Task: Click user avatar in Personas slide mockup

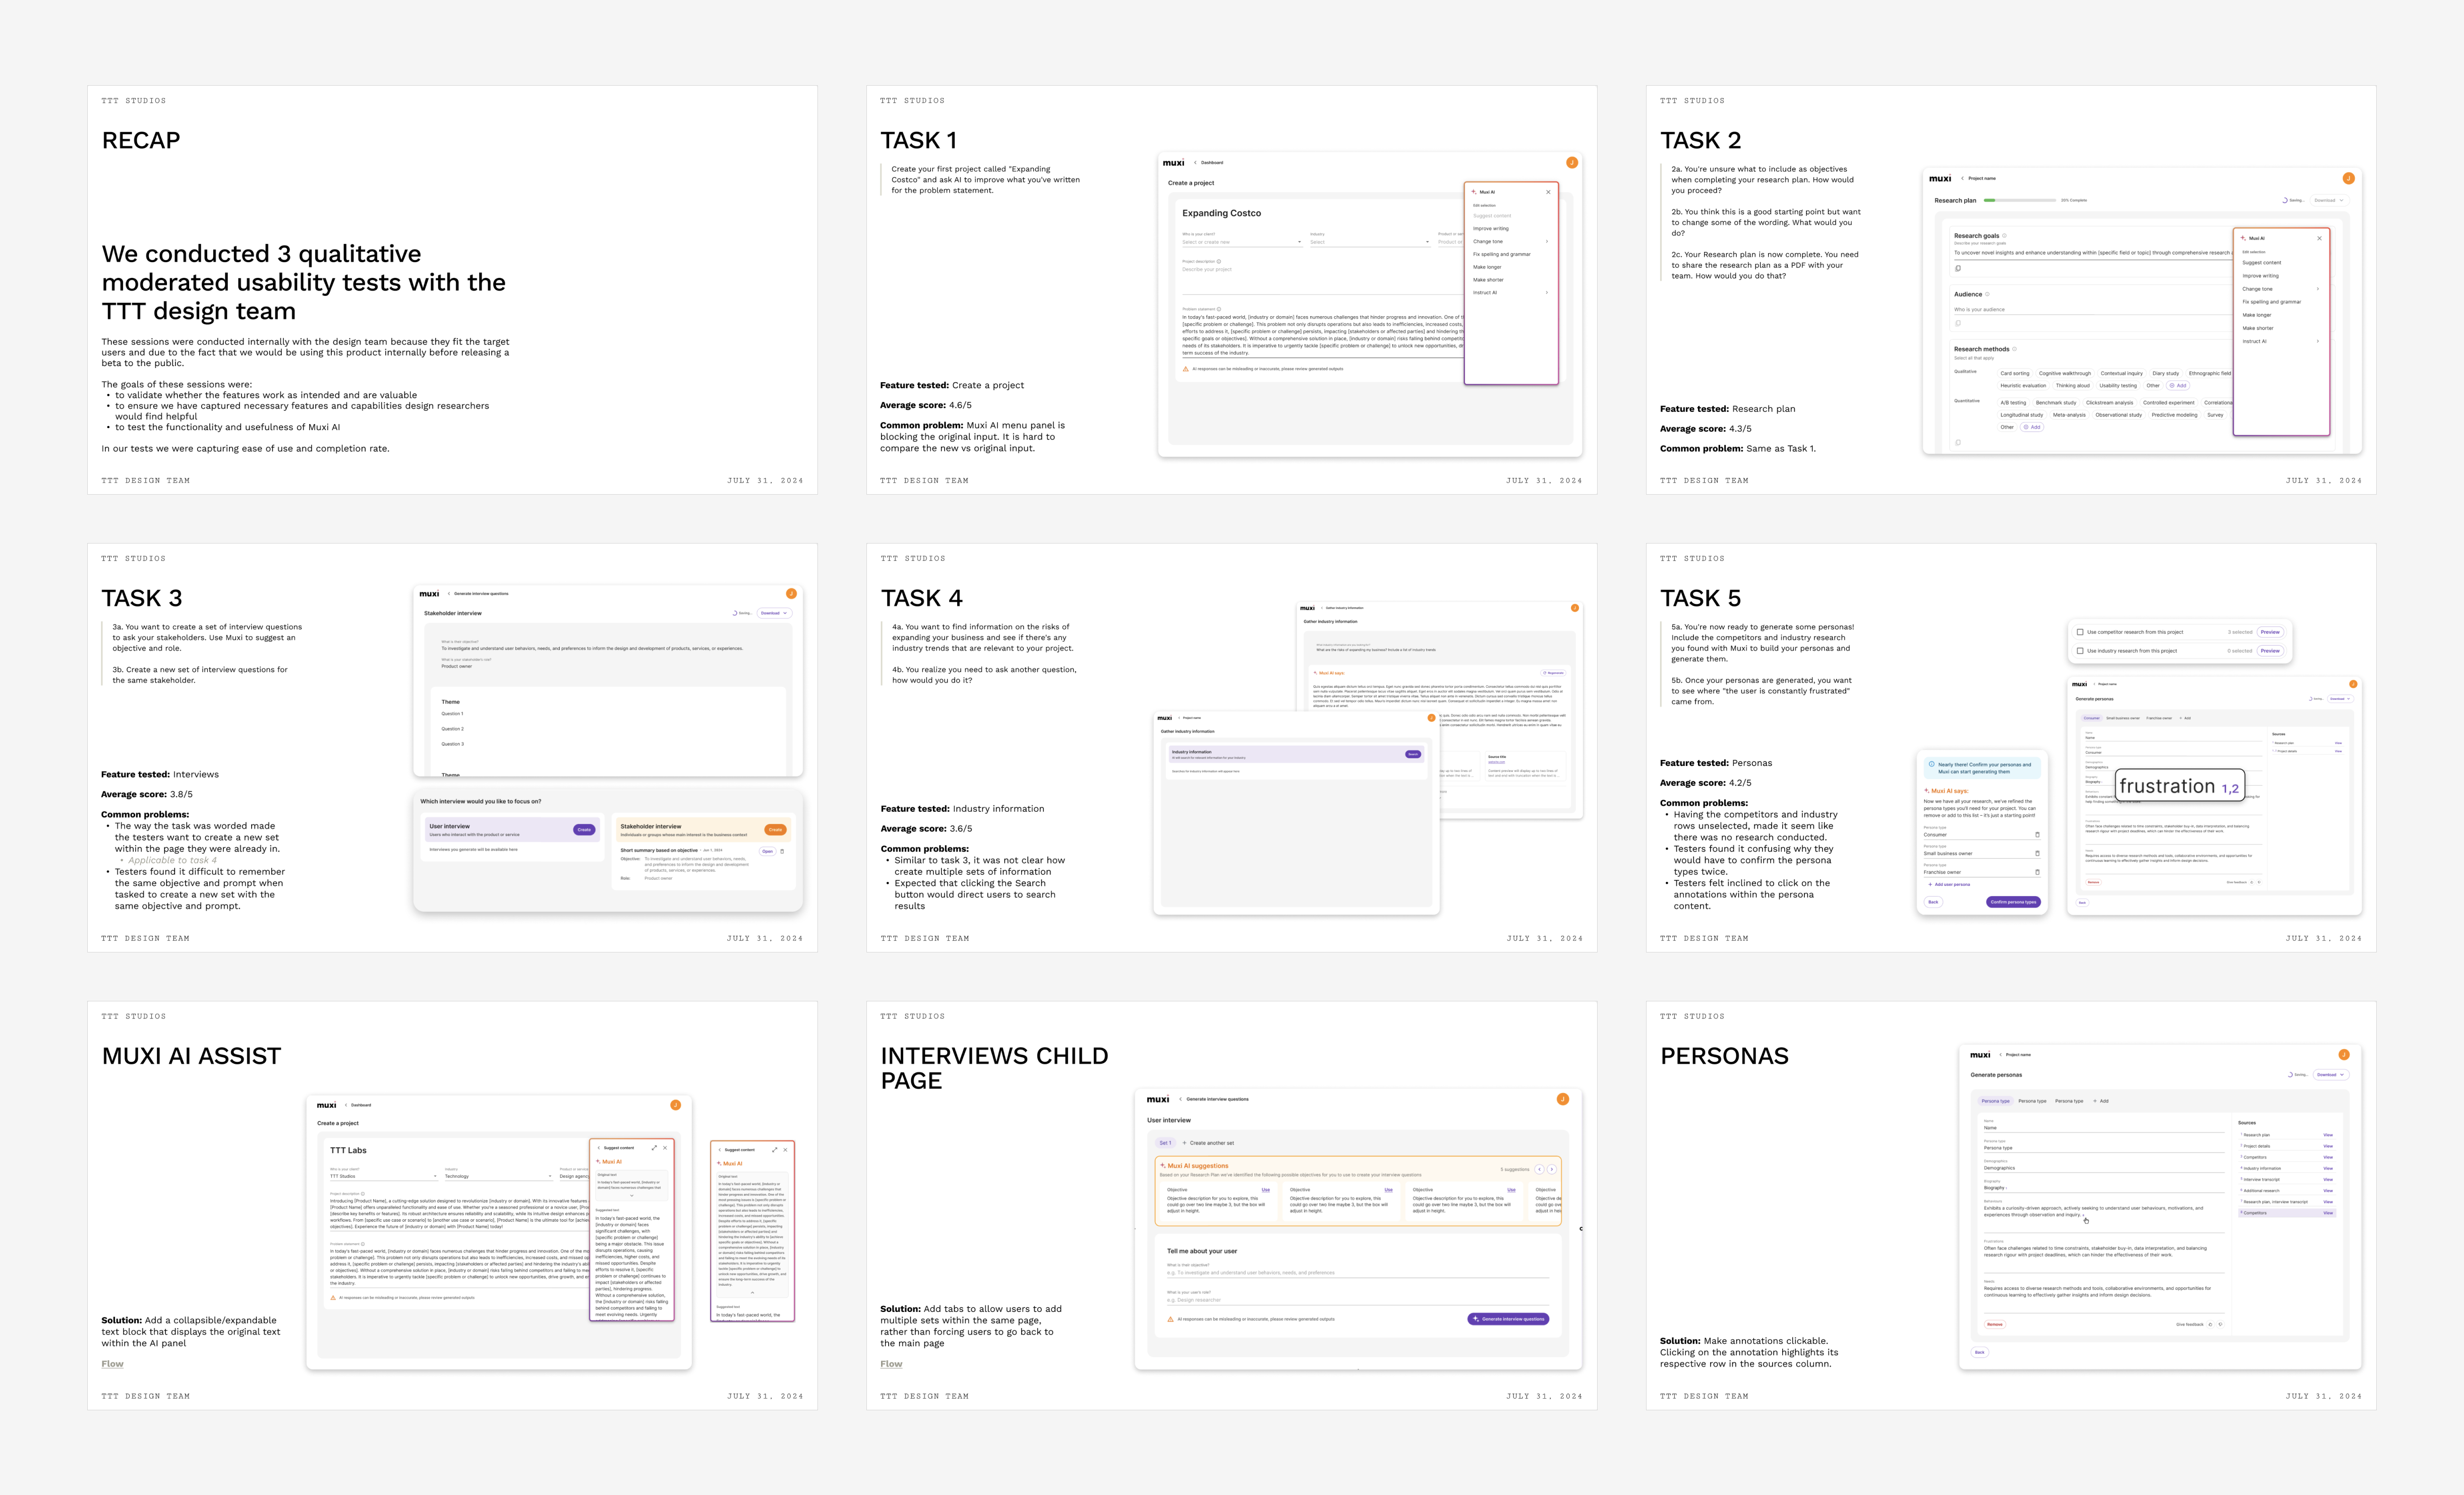Action: pos(2343,1055)
